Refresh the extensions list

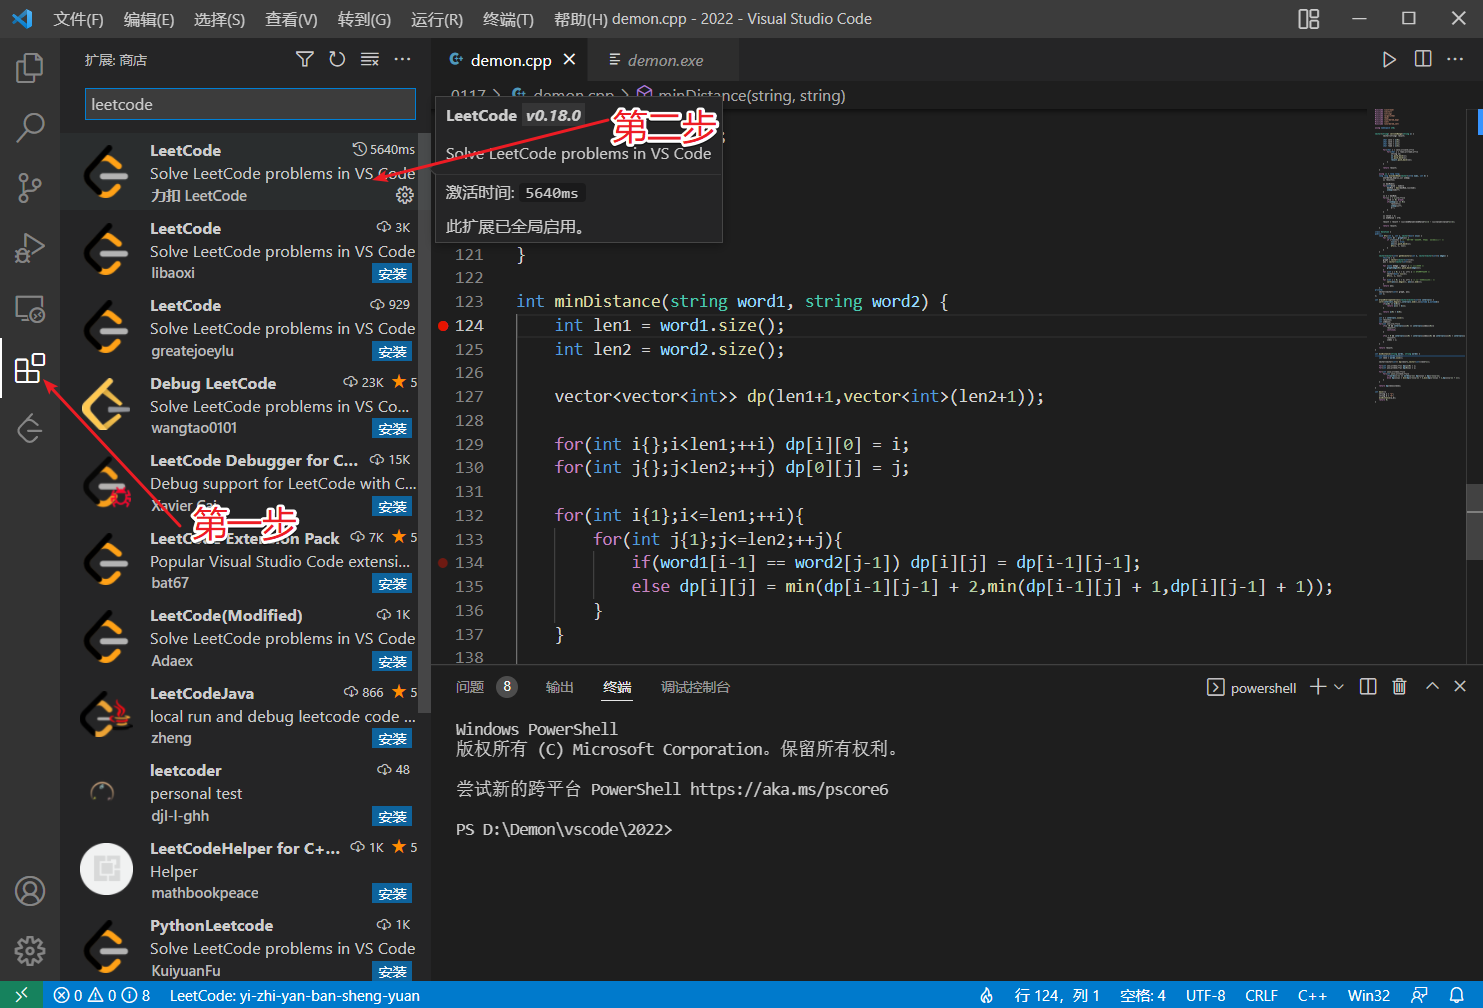point(337,60)
